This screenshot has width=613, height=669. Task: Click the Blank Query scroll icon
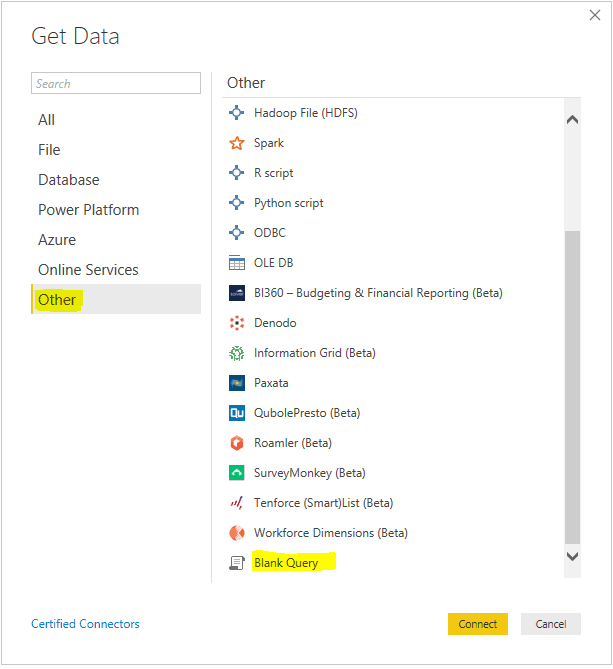tap(236, 563)
